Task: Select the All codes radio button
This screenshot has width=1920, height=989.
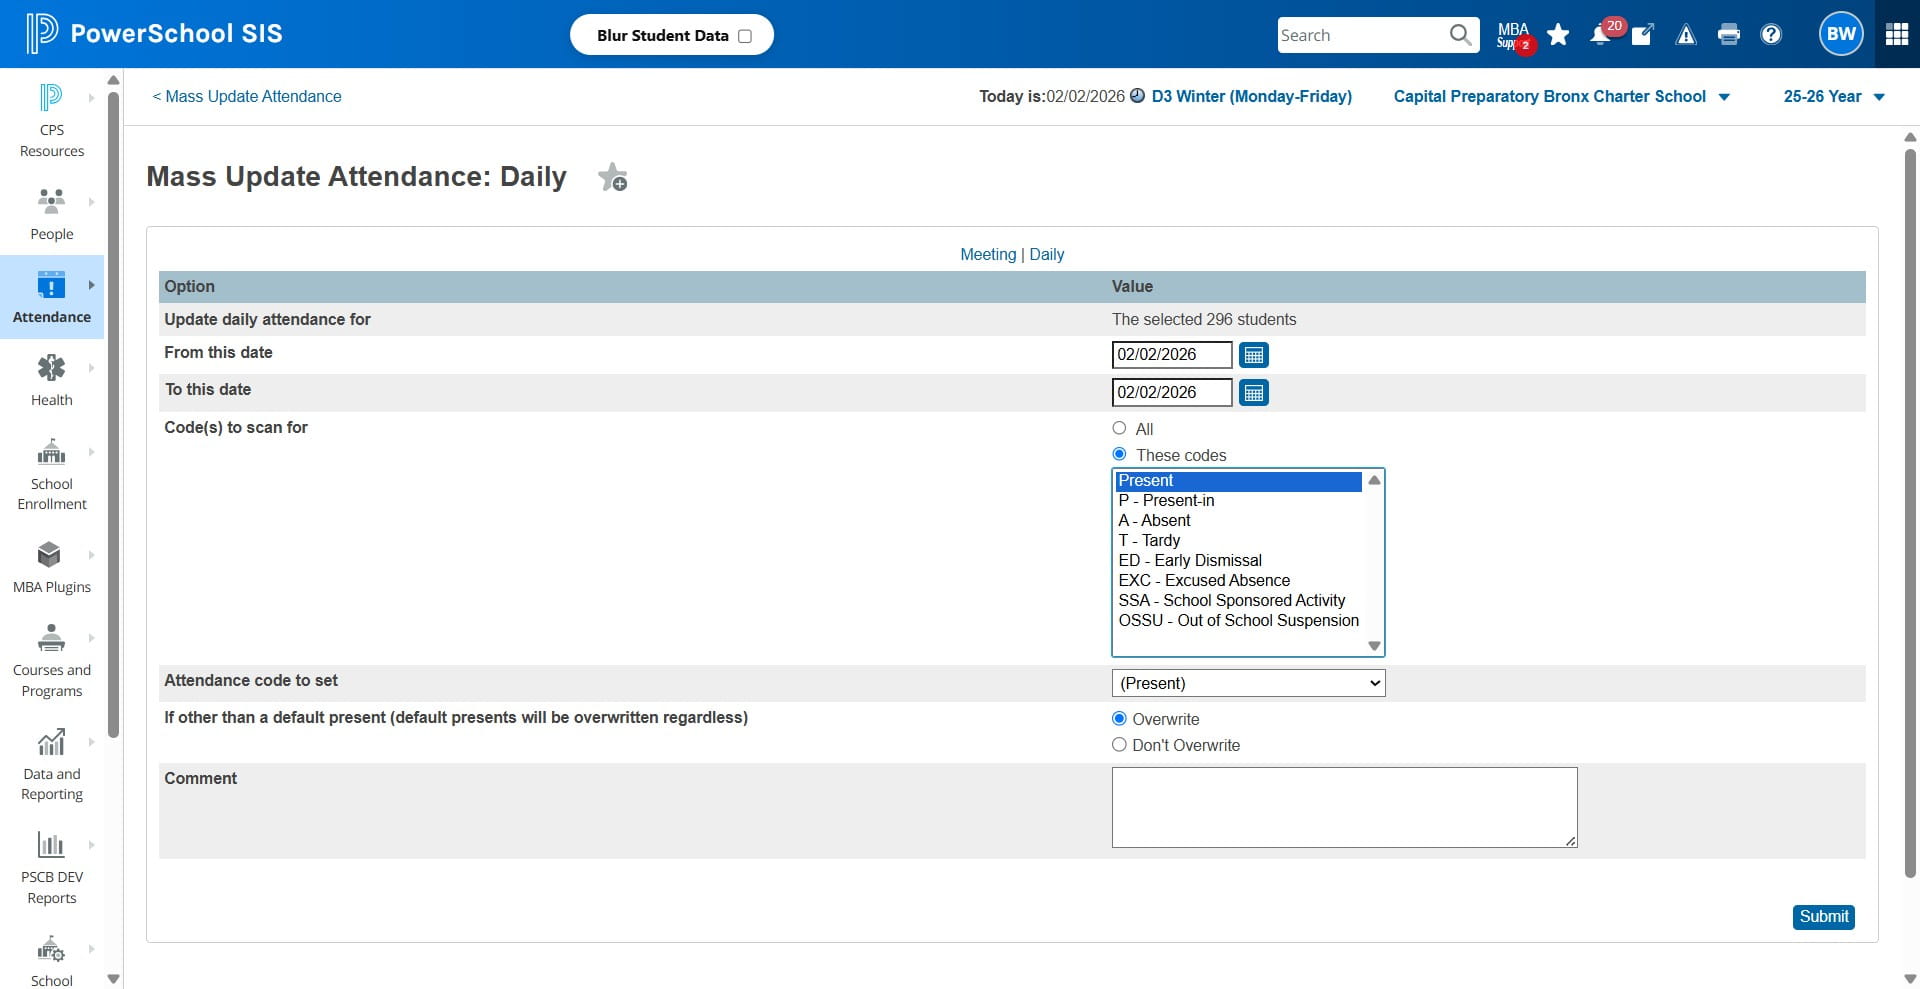Action: (1119, 428)
